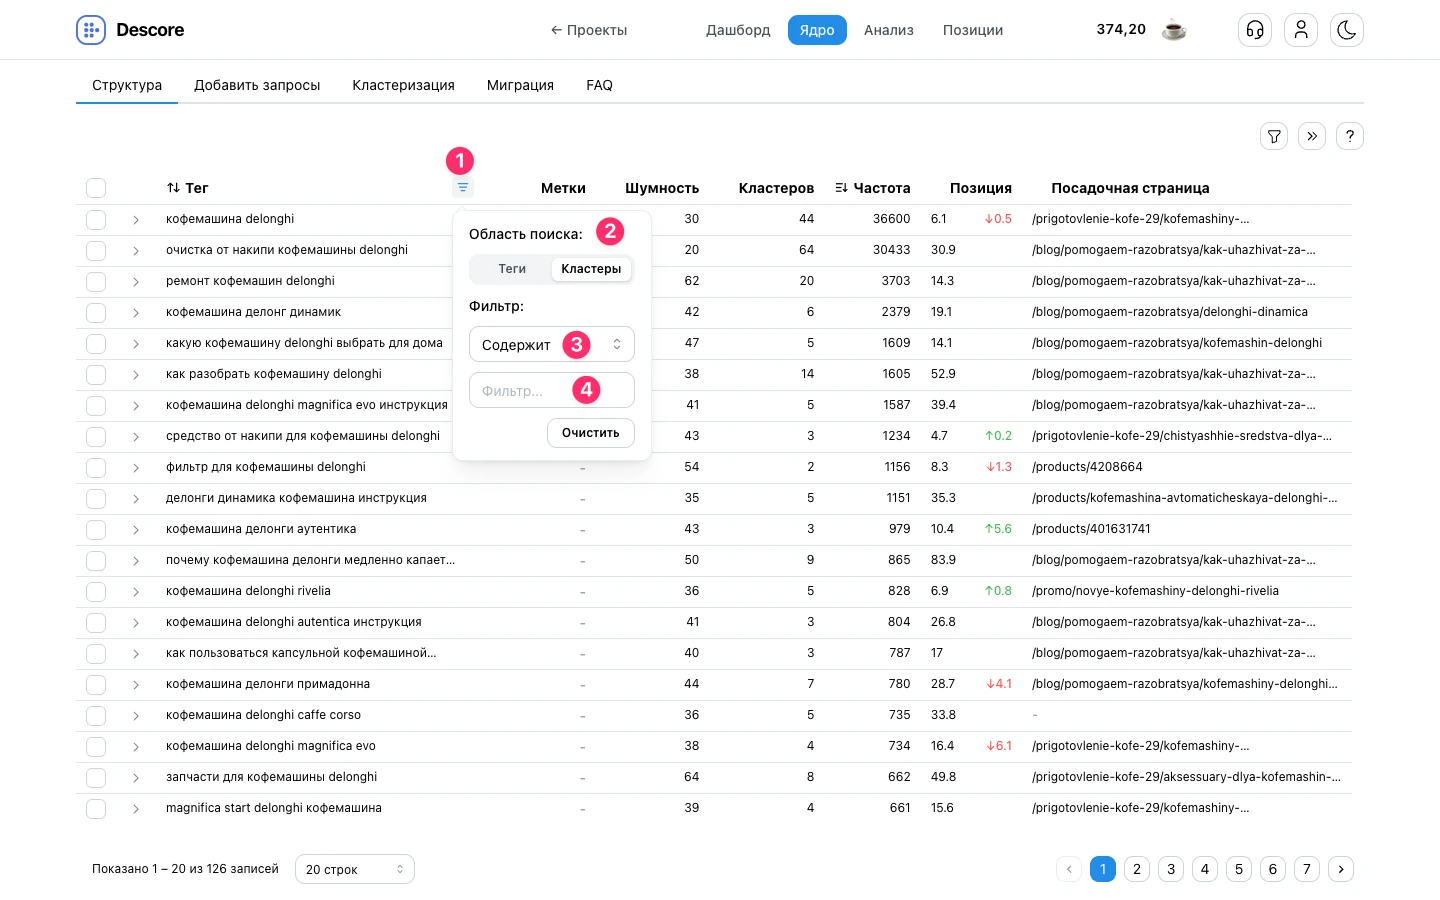Click the Очистить button in filter popup
This screenshot has width=1440, height=900.
[x=591, y=433]
